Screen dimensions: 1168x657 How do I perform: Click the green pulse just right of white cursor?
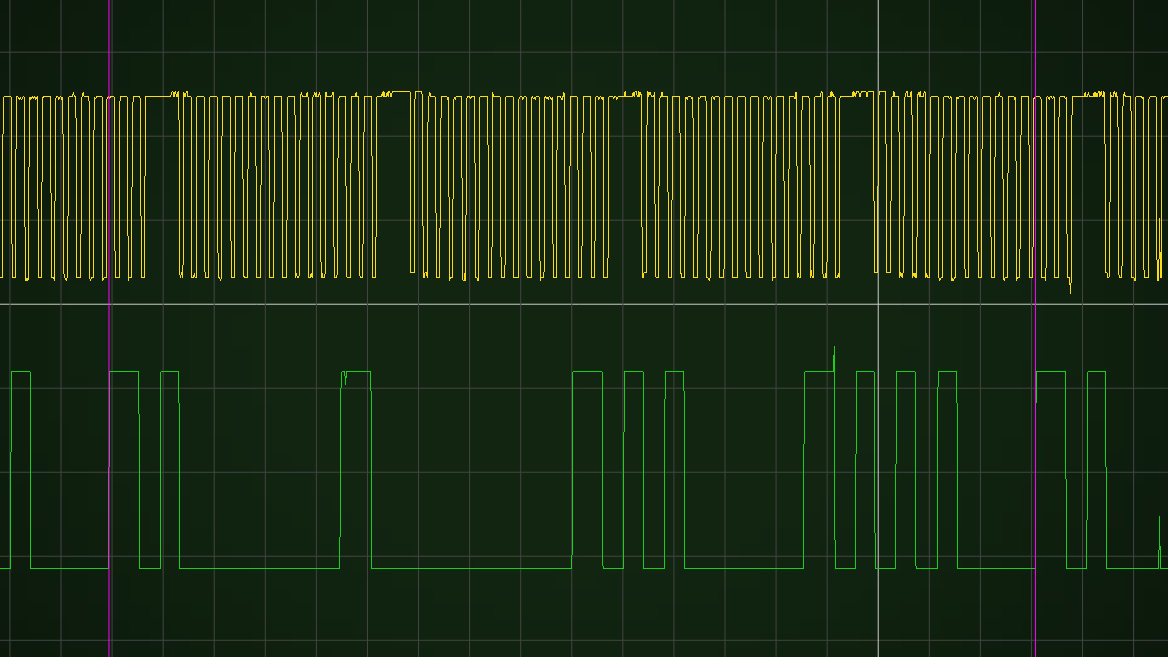pos(905,372)
